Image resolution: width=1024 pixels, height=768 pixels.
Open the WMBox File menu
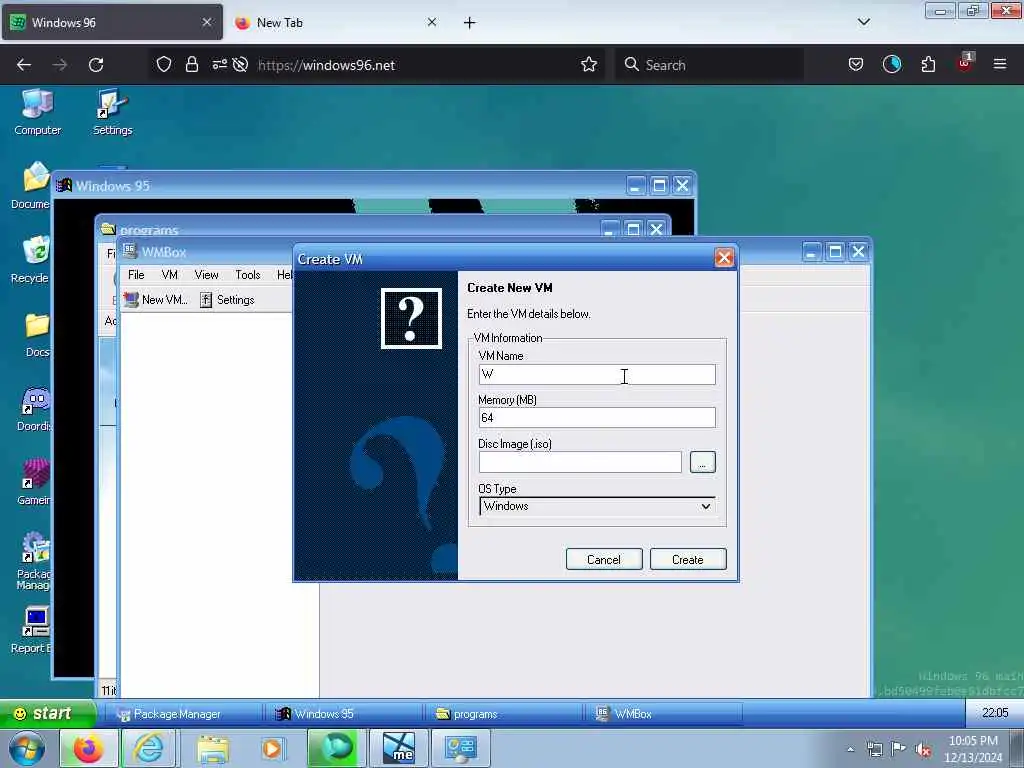tap(136, 275)
